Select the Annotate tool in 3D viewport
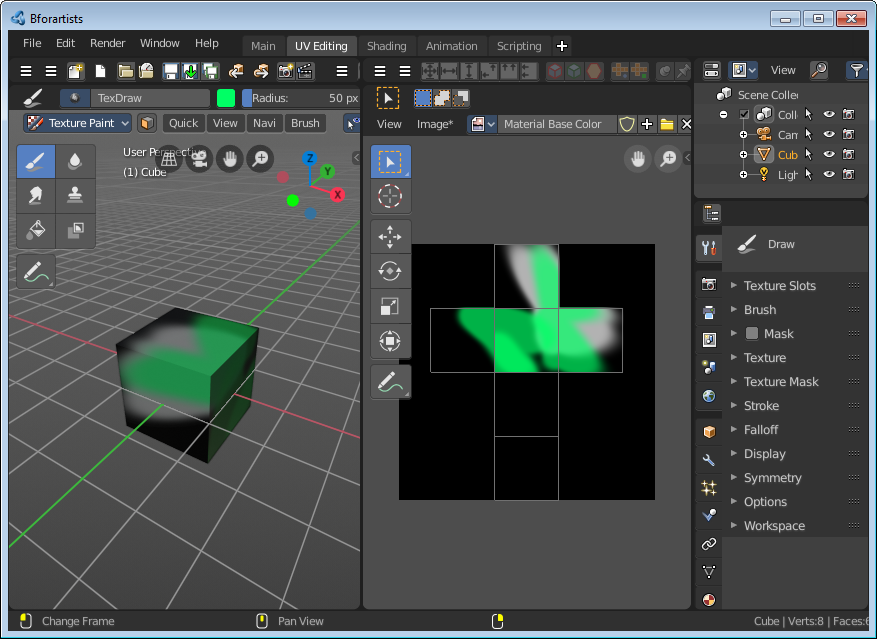The image size is (877, 639). [36, 271]
